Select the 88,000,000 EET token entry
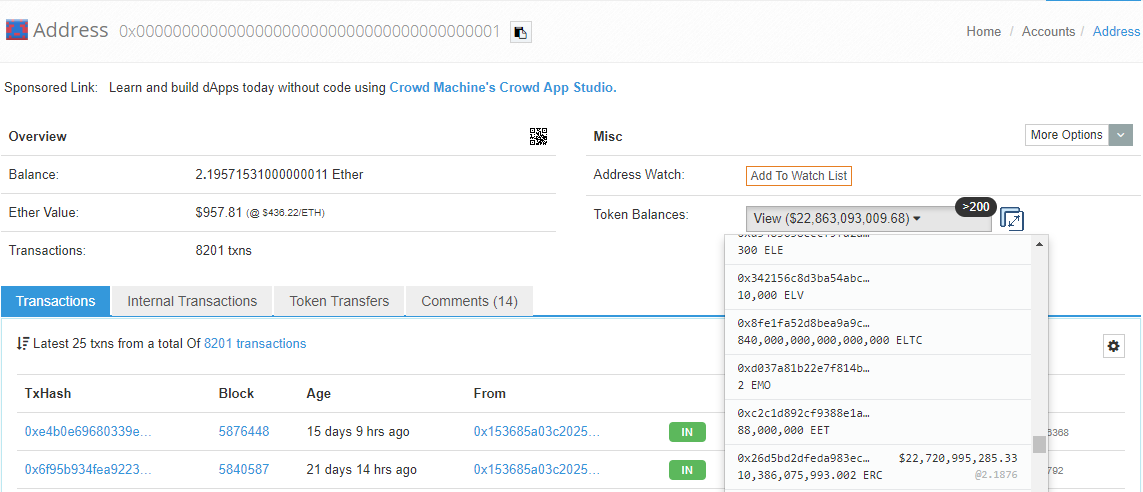This screenshot has height=492, width=1143. (877, 422)
